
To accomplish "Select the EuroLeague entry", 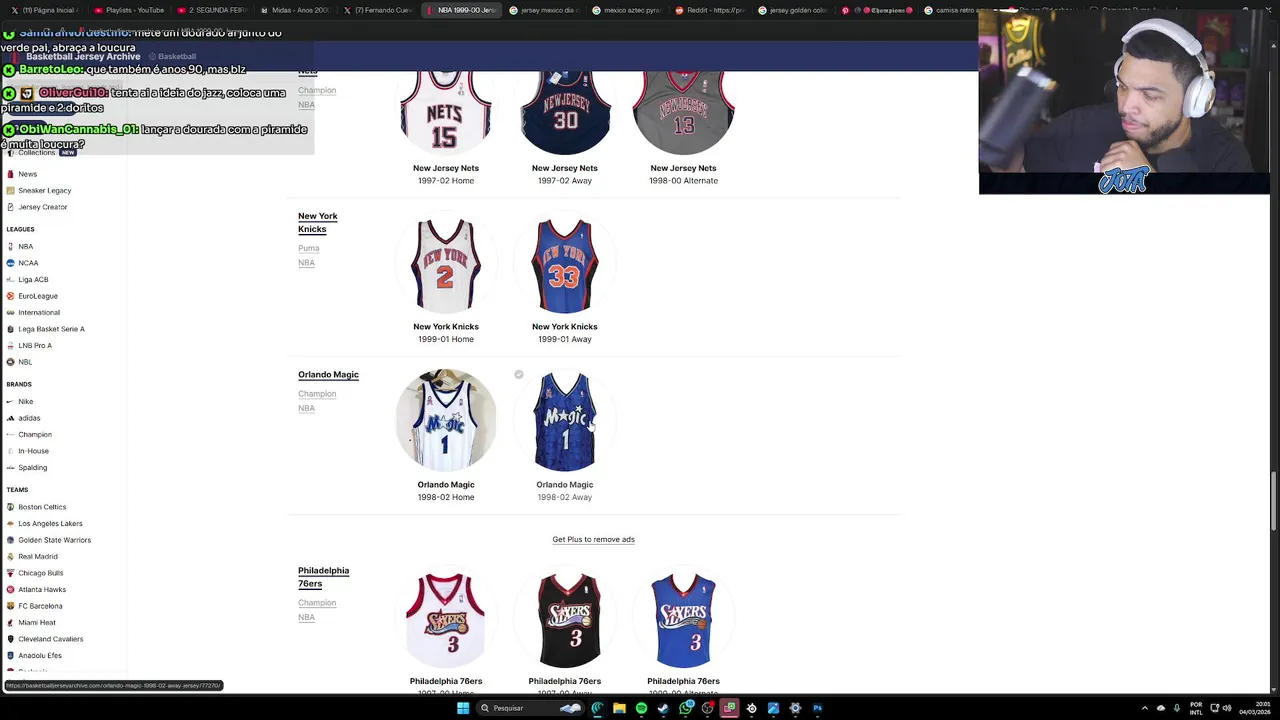I will click(32, 296).
